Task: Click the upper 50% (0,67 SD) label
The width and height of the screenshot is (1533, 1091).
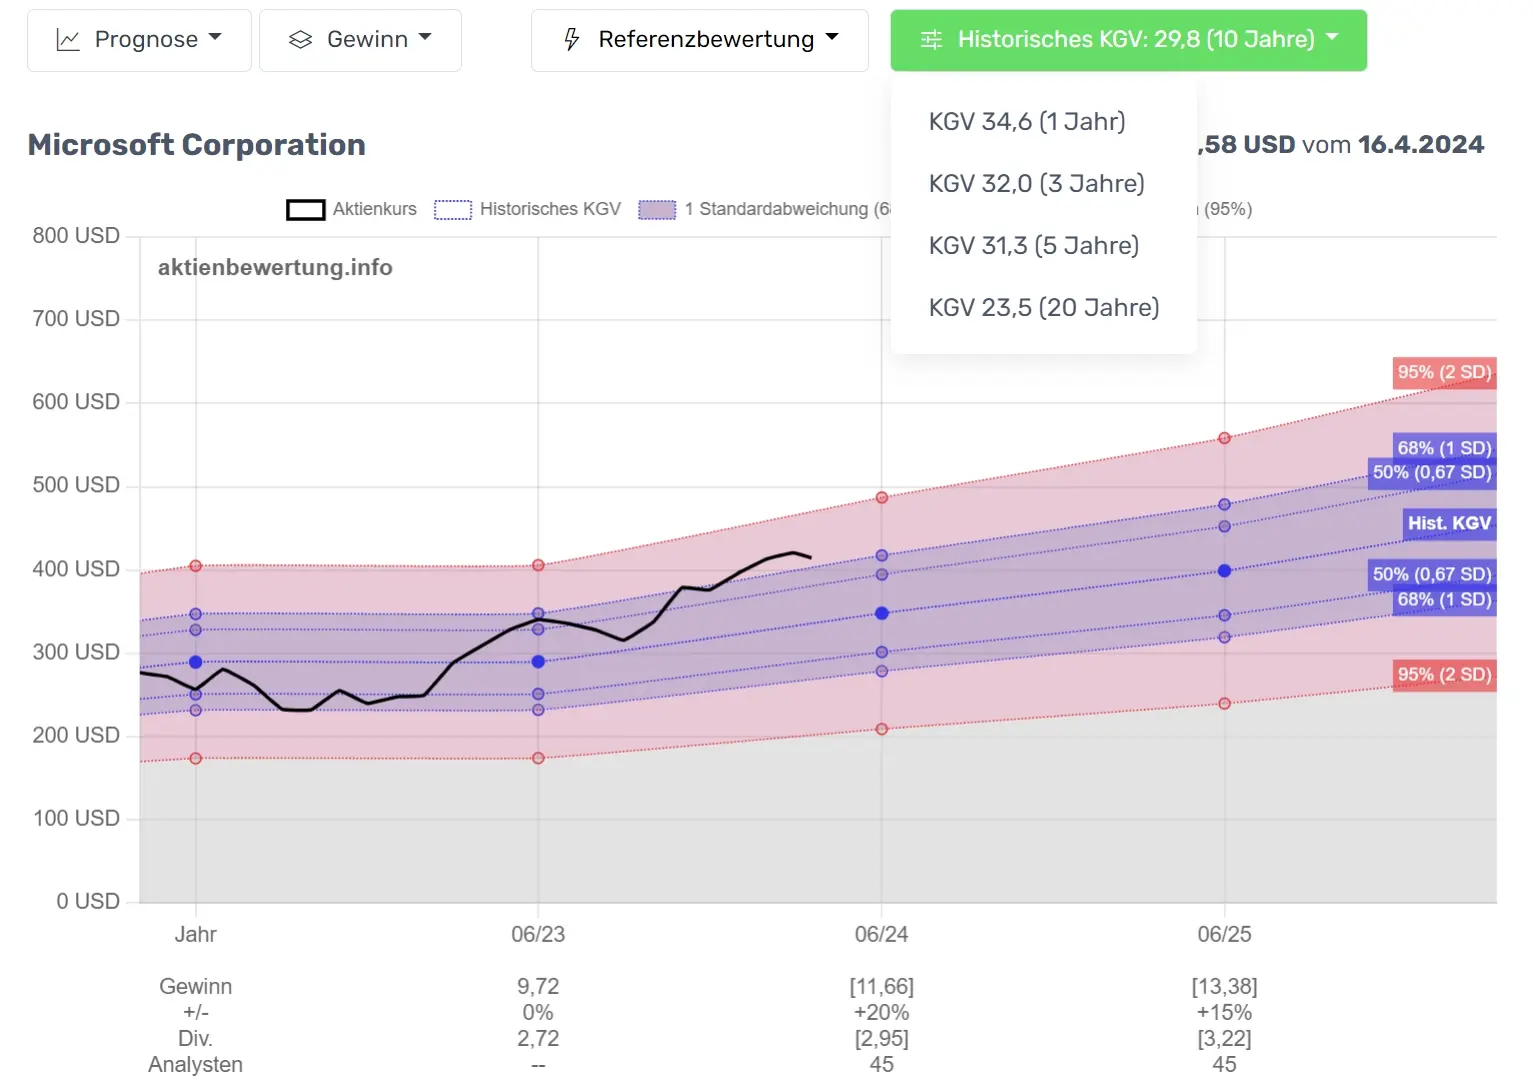Action: (x=1432, y=472)
